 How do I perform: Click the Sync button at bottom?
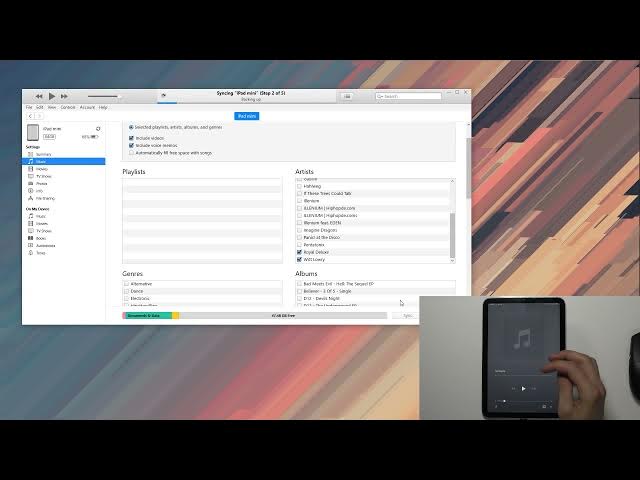click(407, 316)
